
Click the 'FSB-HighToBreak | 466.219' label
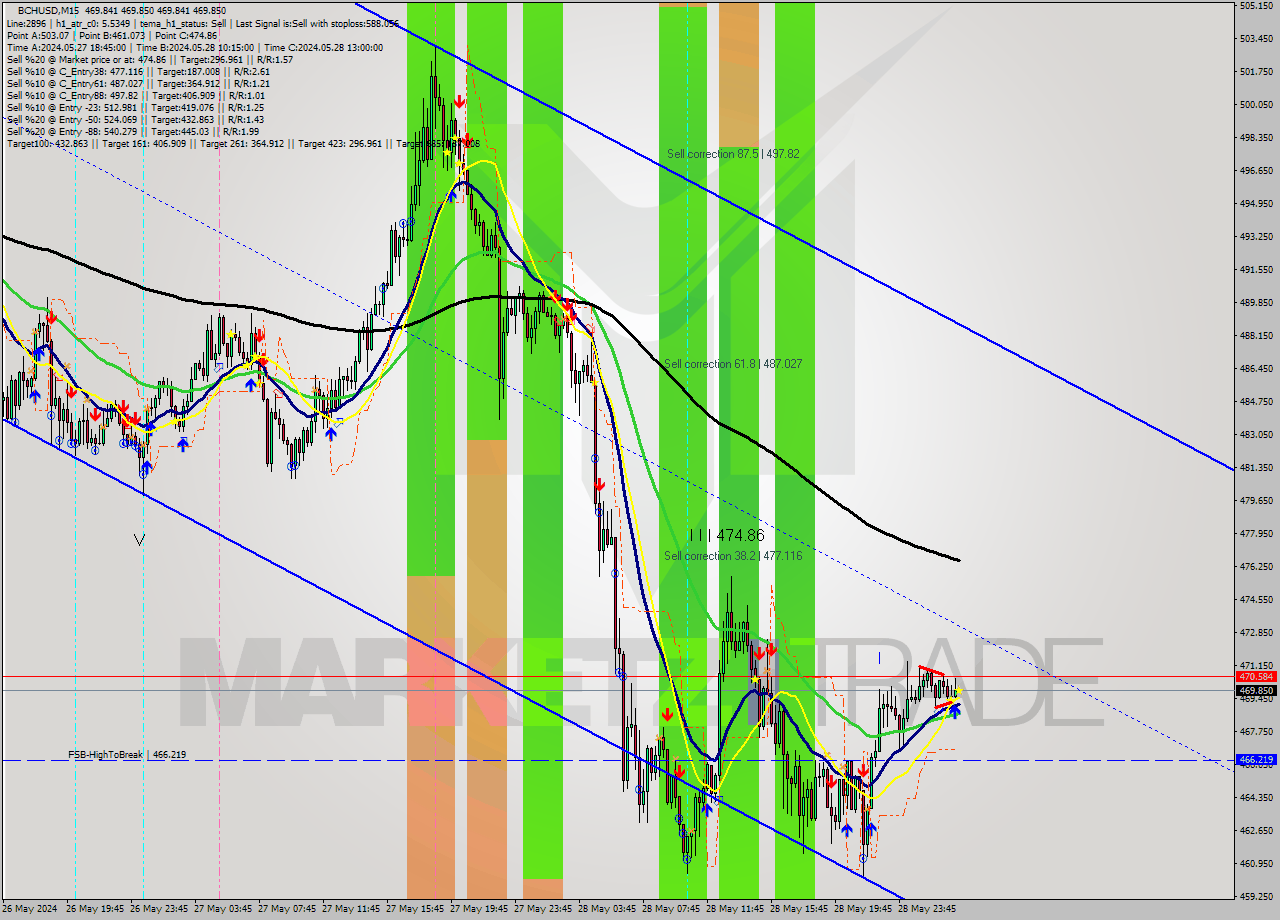point(127,754)
